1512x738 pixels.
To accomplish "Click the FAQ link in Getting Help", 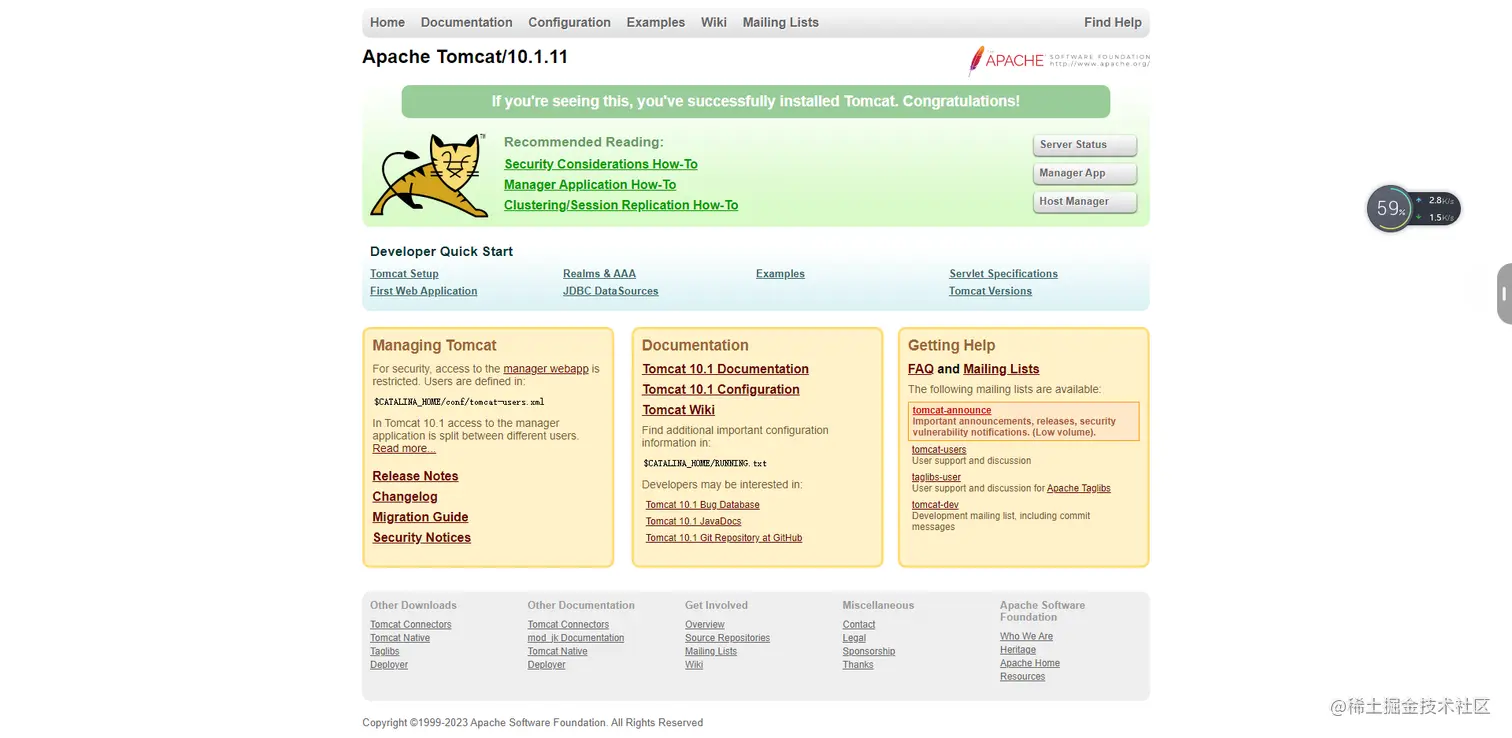I will (x=920, y=369).
